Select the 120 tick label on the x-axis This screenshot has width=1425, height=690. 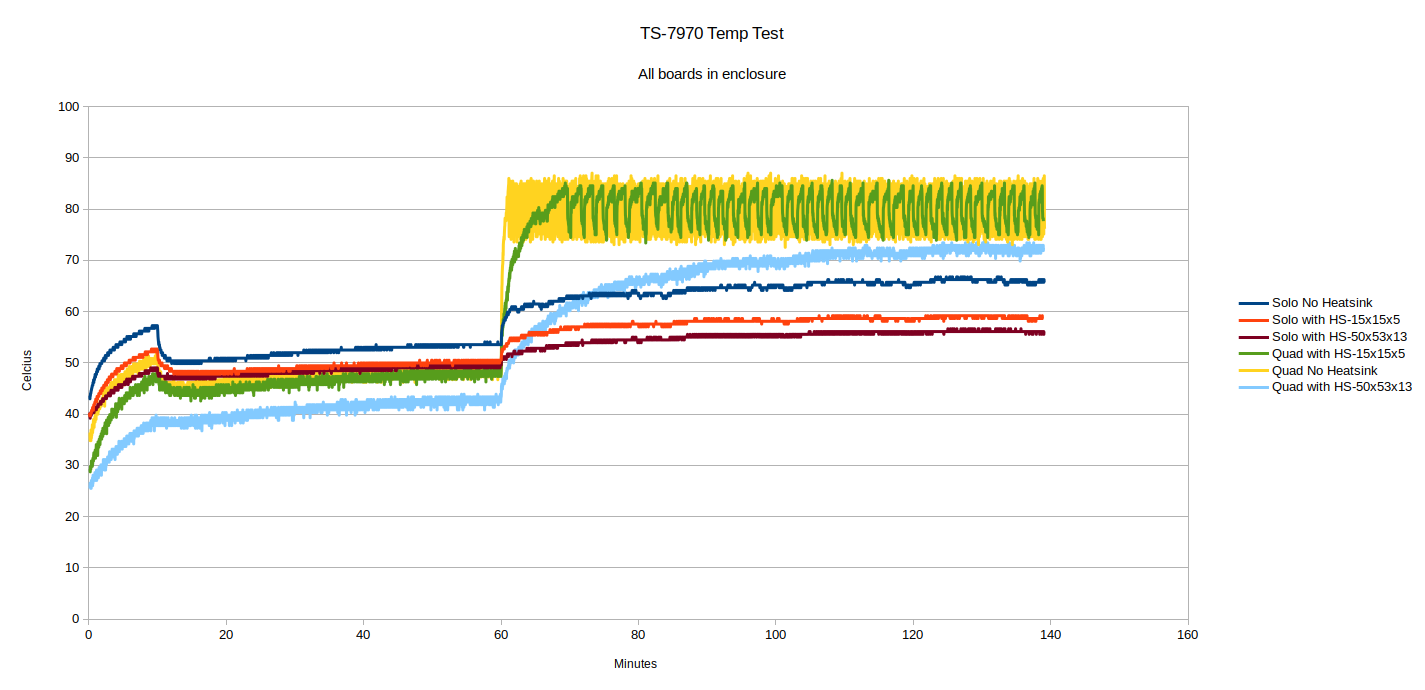point(912,634)
